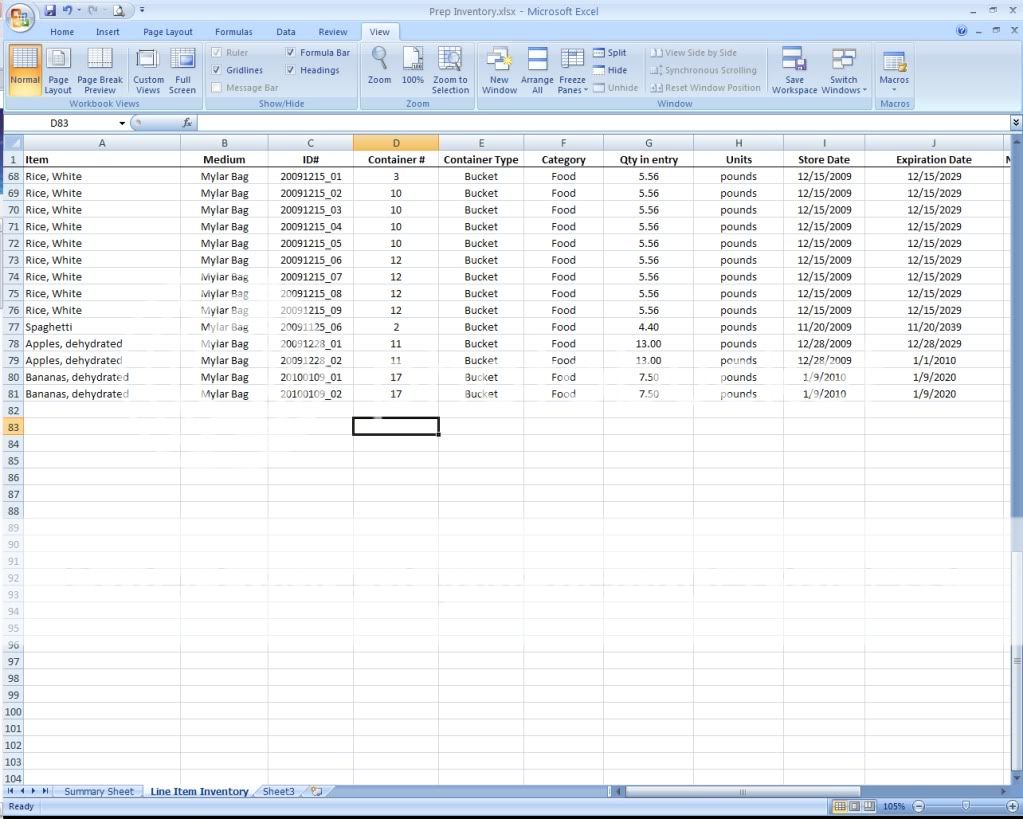Insert a new worksheet tab

click(317, 792)
